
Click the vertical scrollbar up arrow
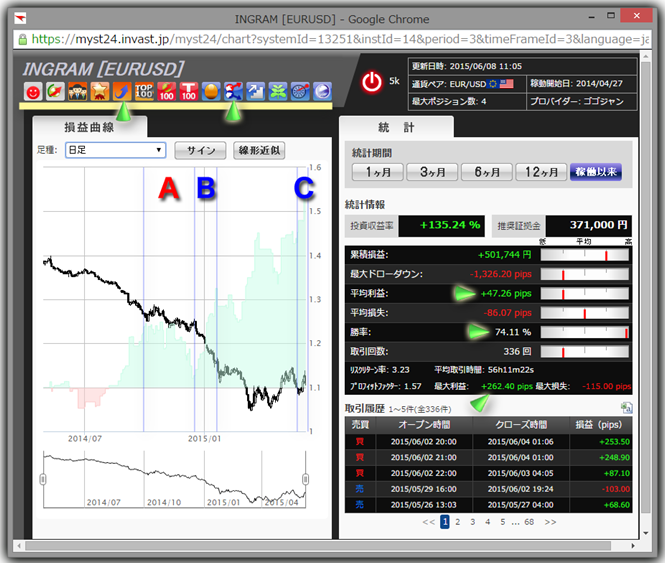[x=645, y=56]
